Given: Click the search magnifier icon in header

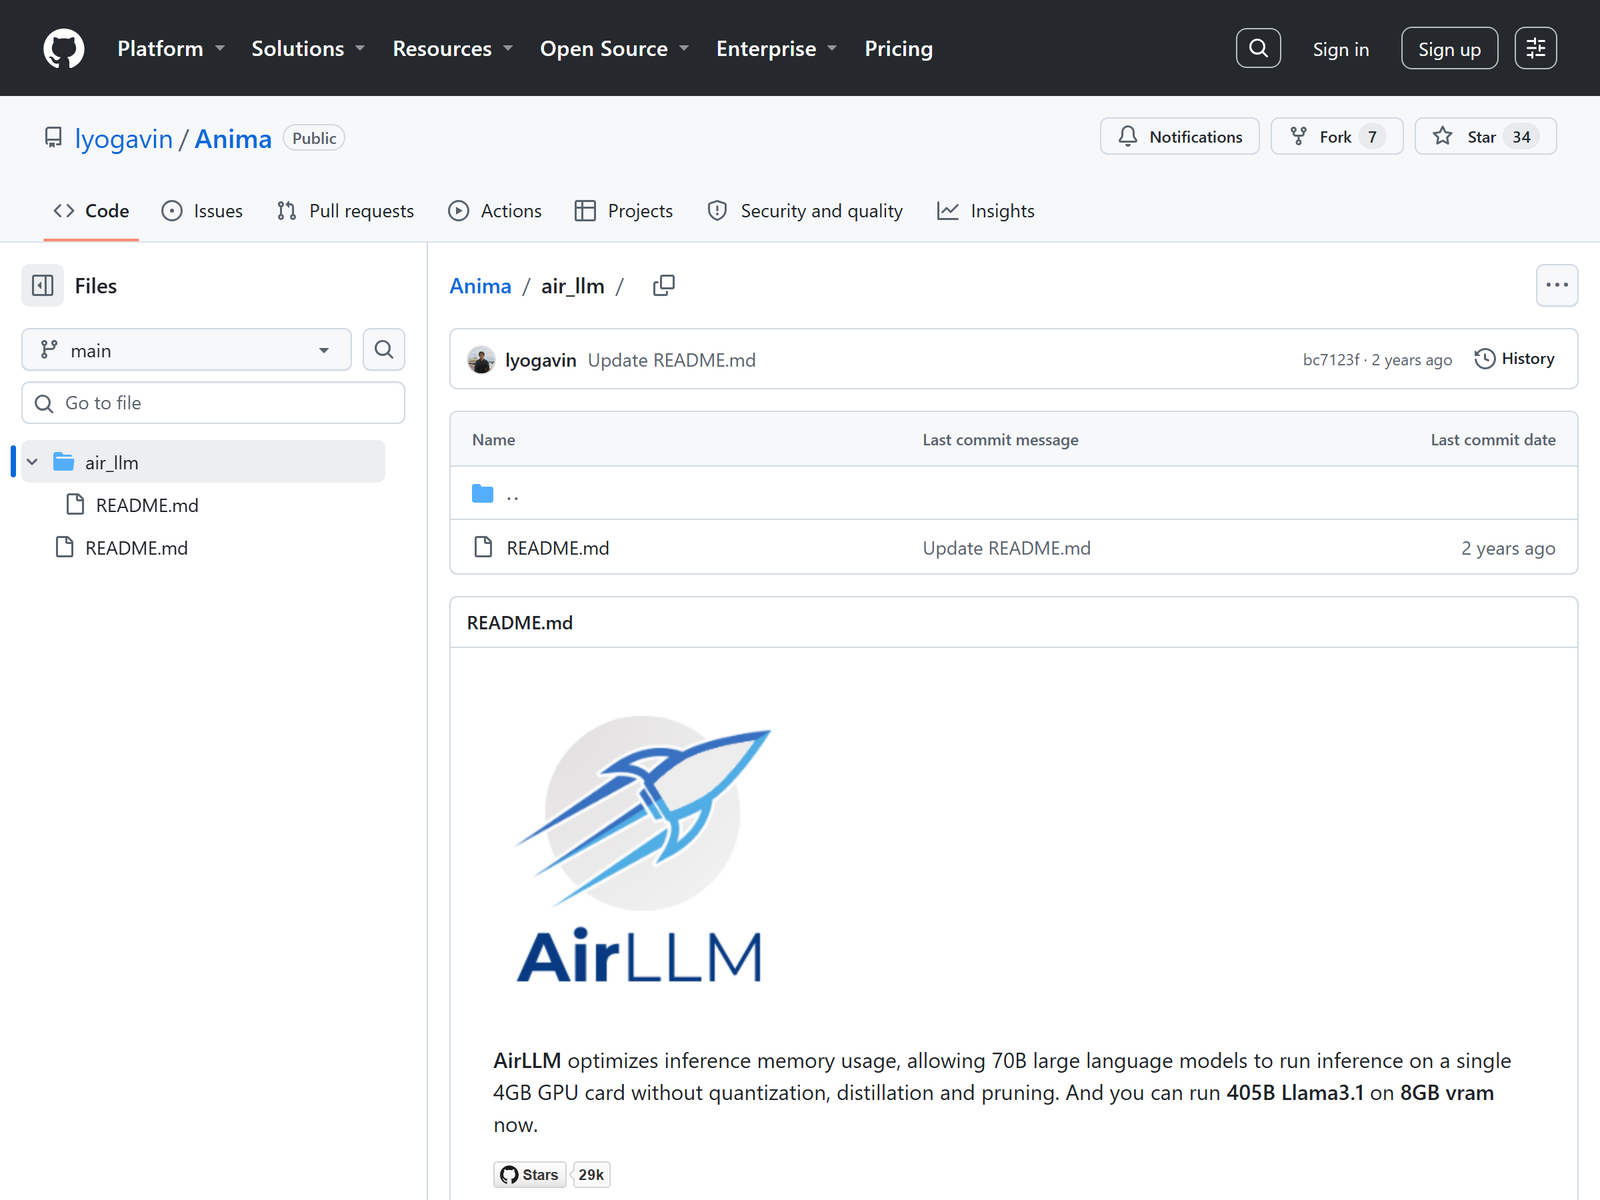Looking at the screenshot, I should coord(1258,48).
